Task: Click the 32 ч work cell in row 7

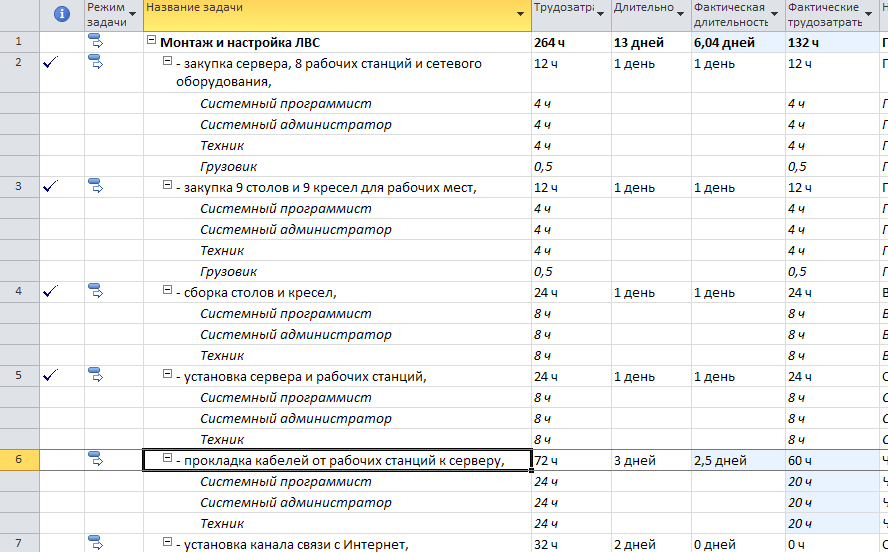Action: pos(571,544)
